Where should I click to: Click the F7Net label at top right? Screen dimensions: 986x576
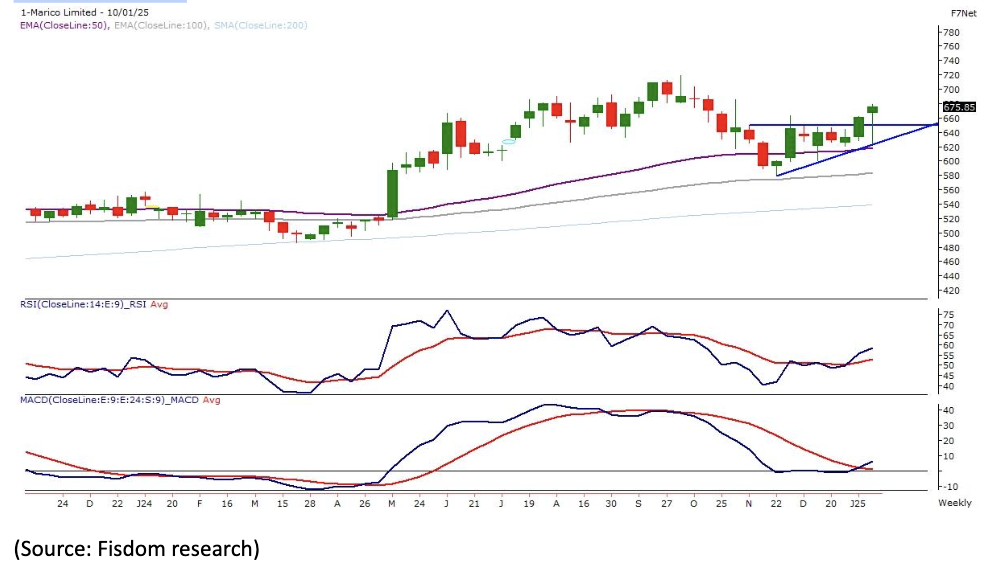point(962,12)
